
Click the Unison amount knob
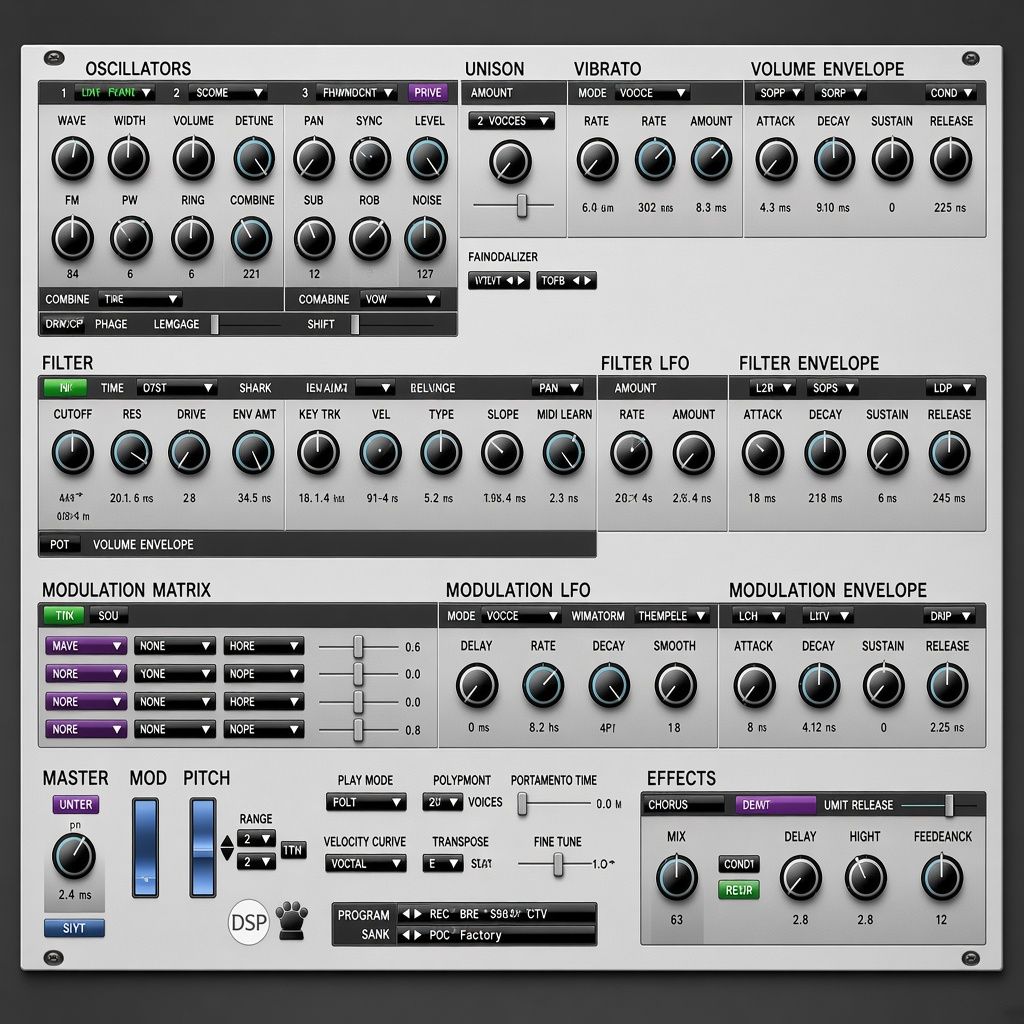tap(510, 162)
